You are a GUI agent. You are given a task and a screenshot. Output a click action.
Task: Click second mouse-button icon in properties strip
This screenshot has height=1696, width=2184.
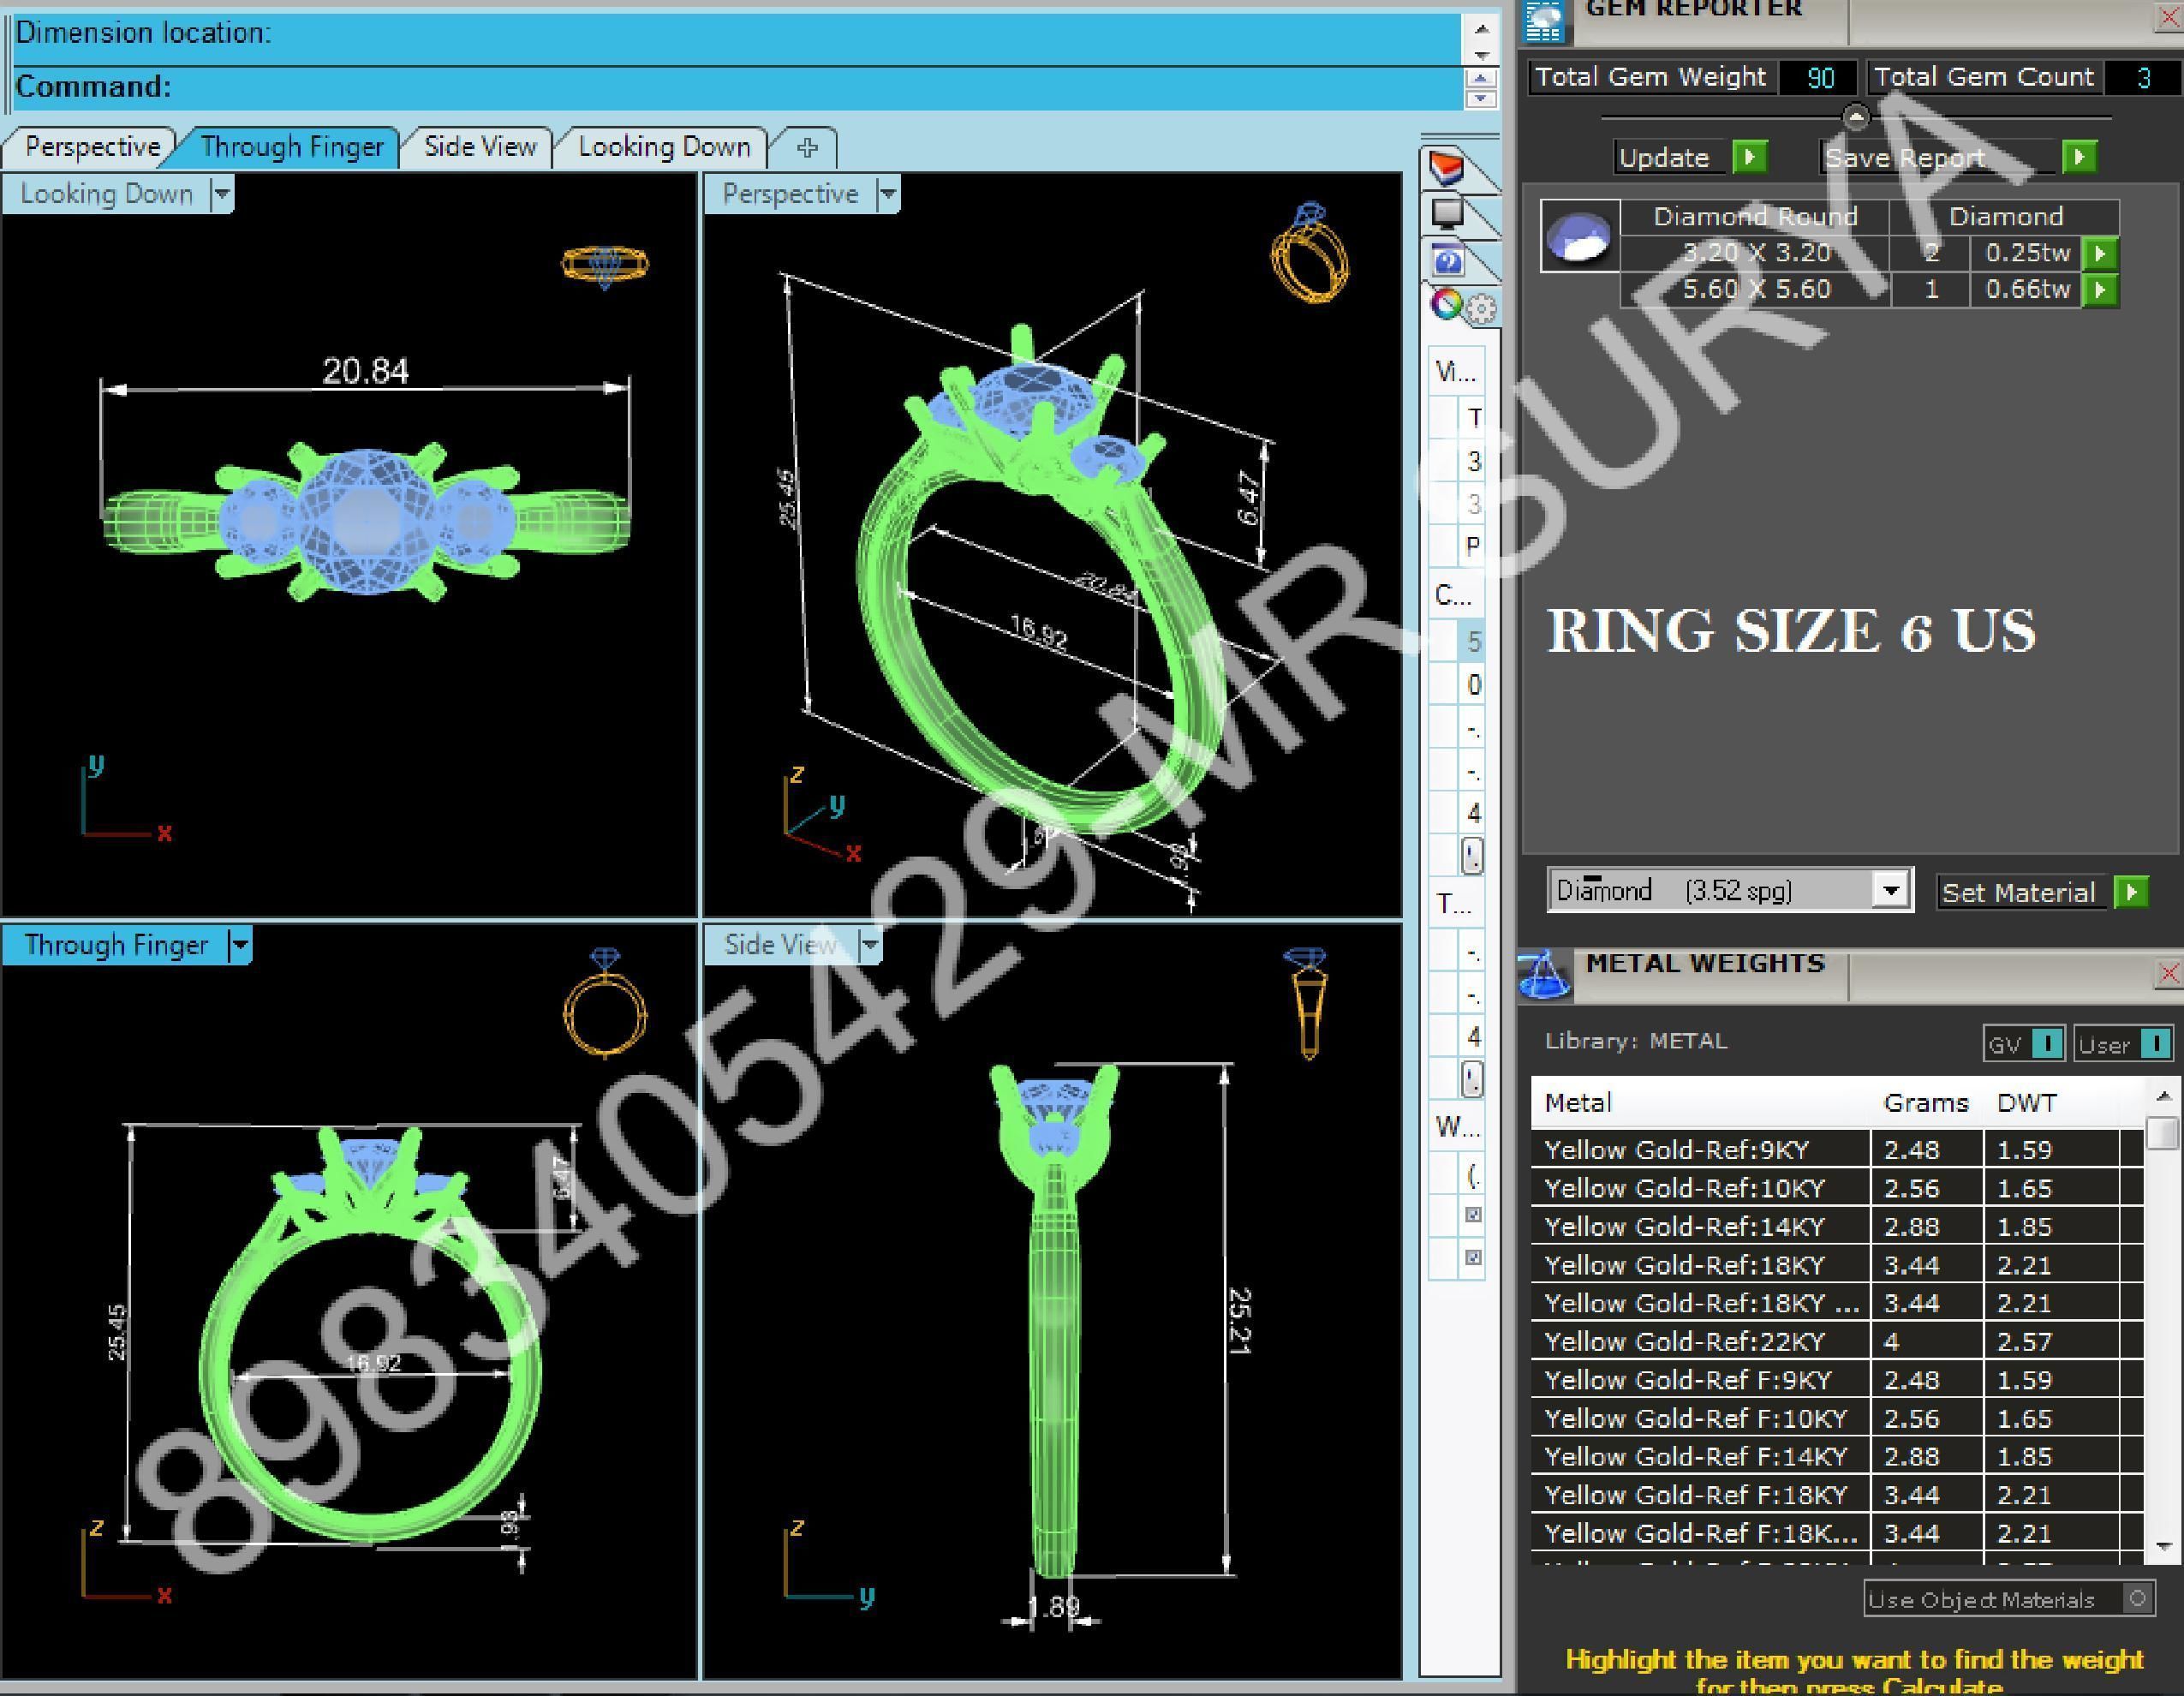click(x=1472, y=1079)
